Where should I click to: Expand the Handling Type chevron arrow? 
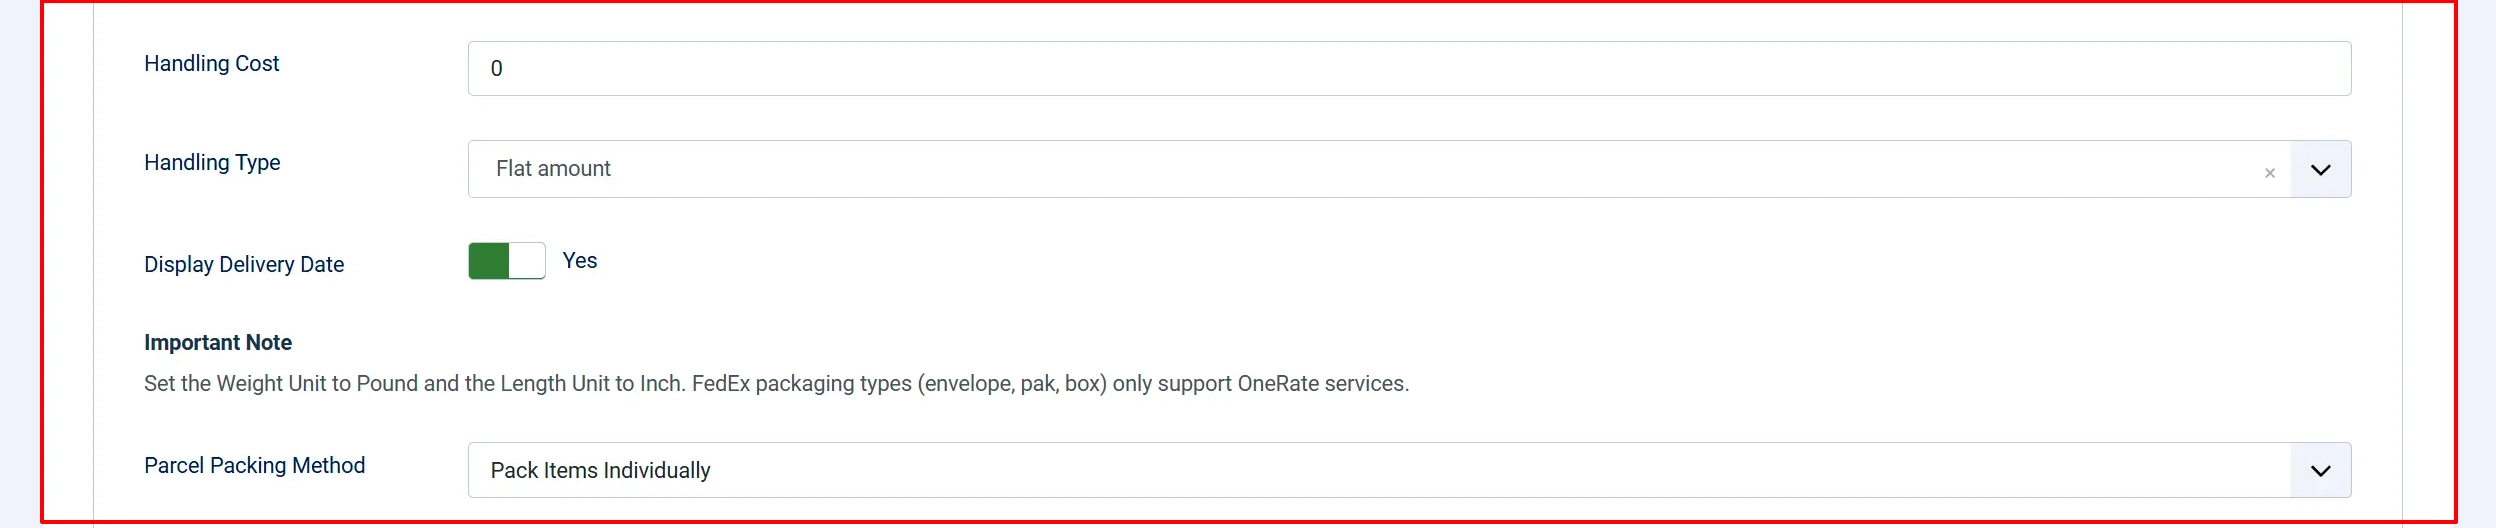click(x=2320, y=169)
